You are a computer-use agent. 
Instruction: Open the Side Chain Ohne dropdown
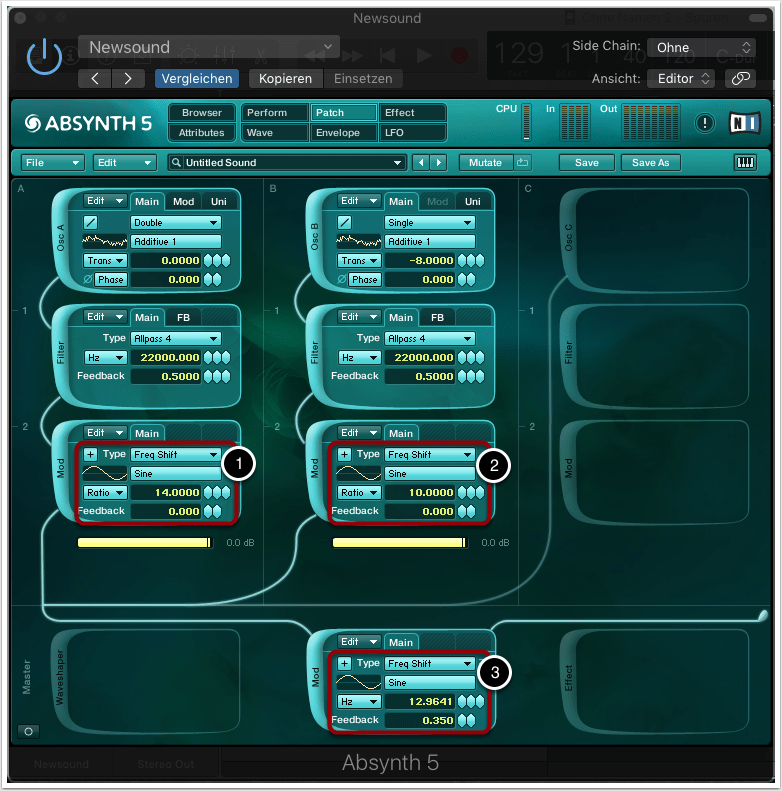(x=701, y=47)
